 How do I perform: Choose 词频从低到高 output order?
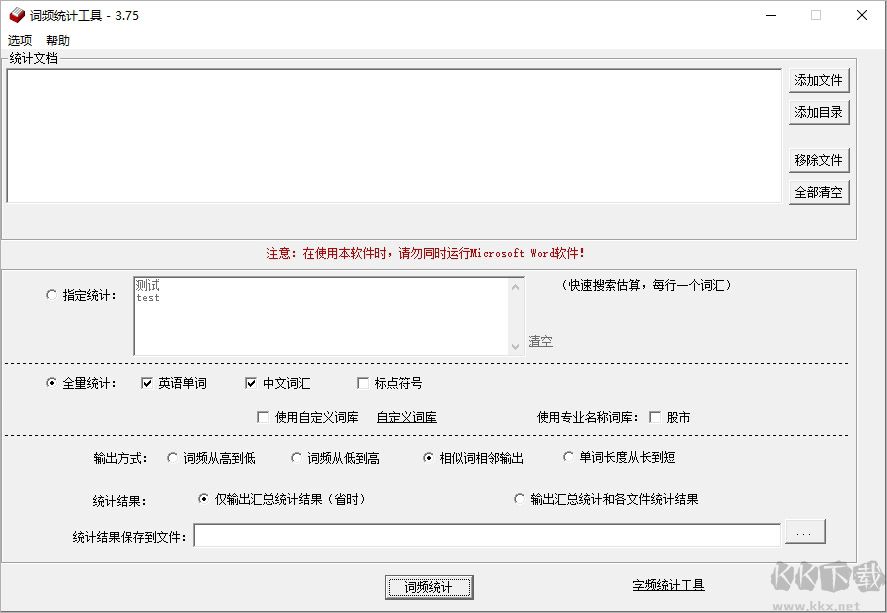294,457
